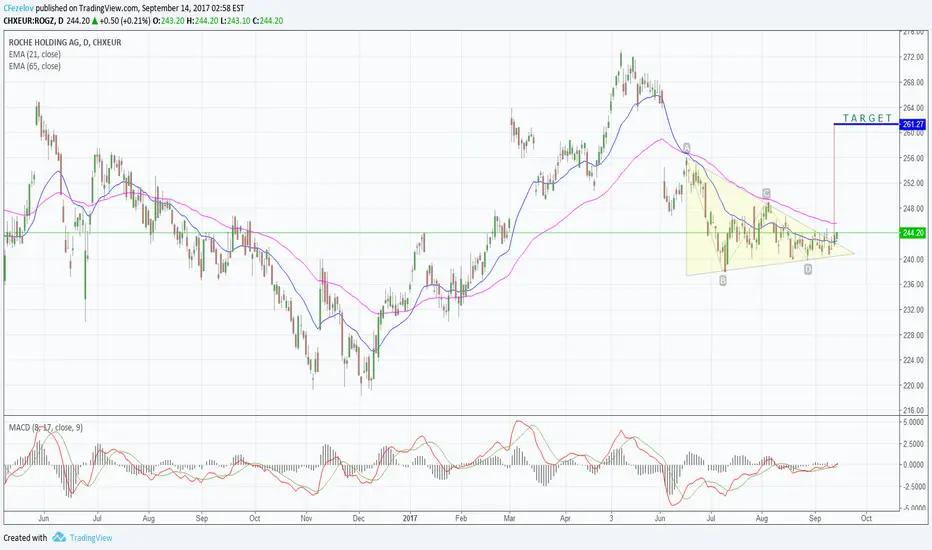
Task: Select triangle pattern point C marker
Action: pyautogui.click(x=766, y=193)
